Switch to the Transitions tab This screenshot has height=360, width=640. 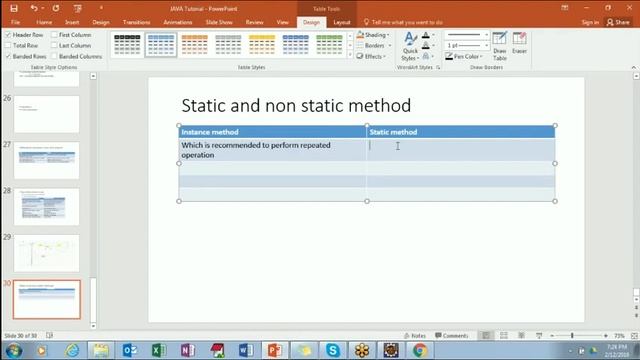coord(136,22)
